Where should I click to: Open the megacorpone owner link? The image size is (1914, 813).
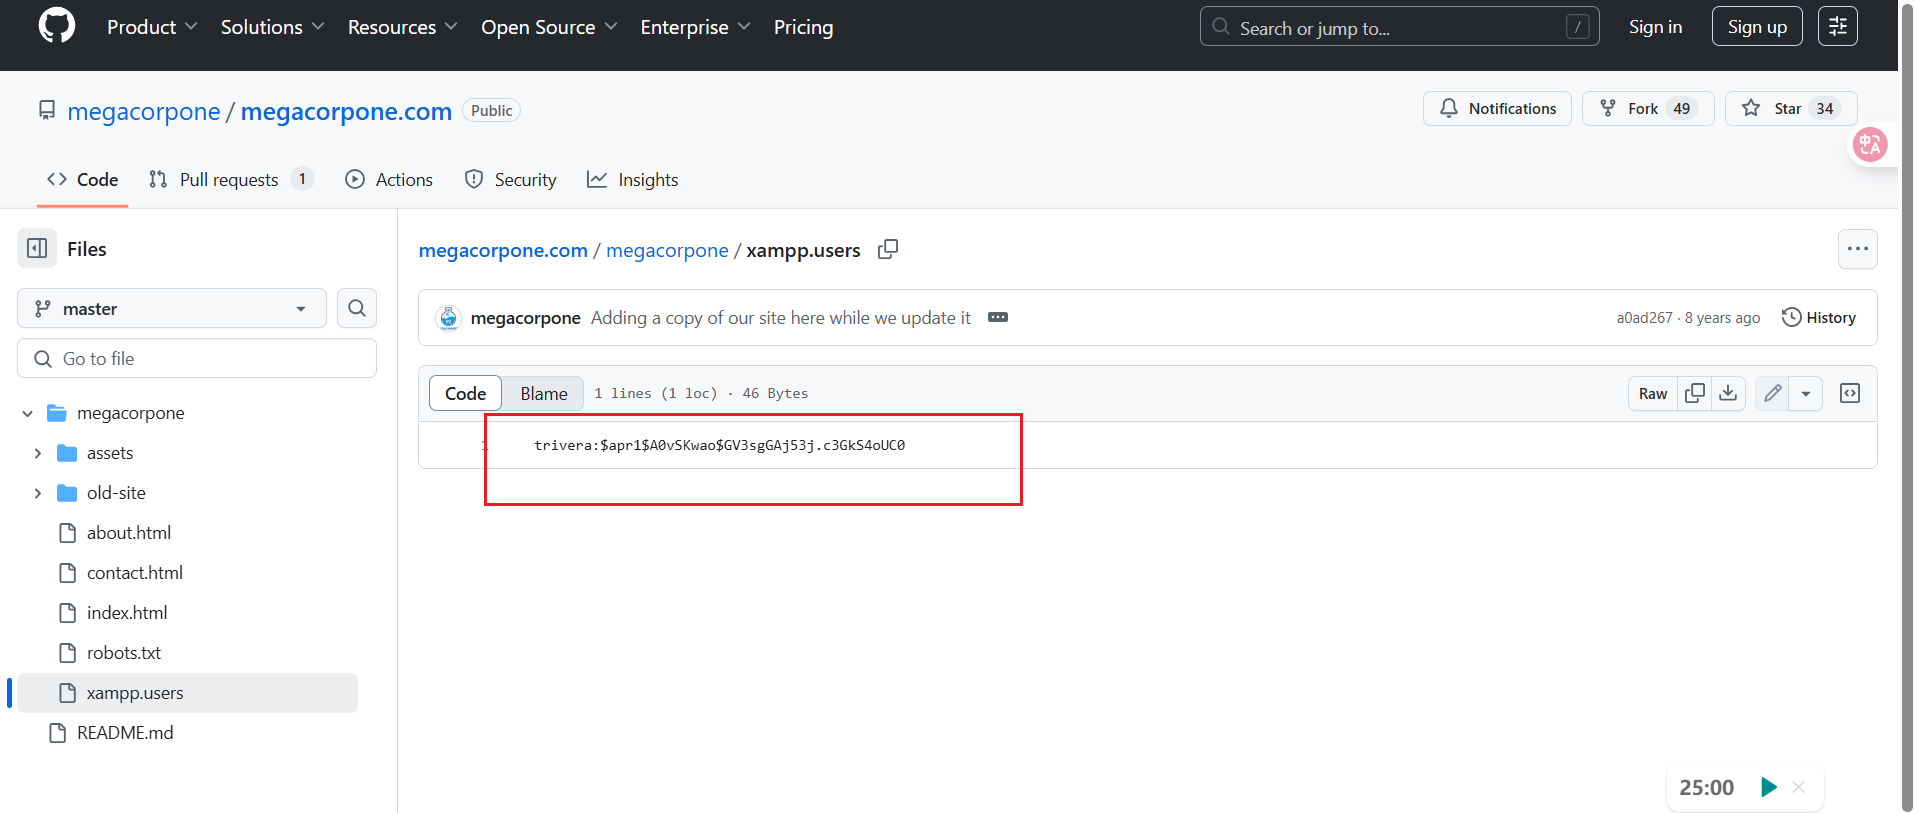point(143,111)
